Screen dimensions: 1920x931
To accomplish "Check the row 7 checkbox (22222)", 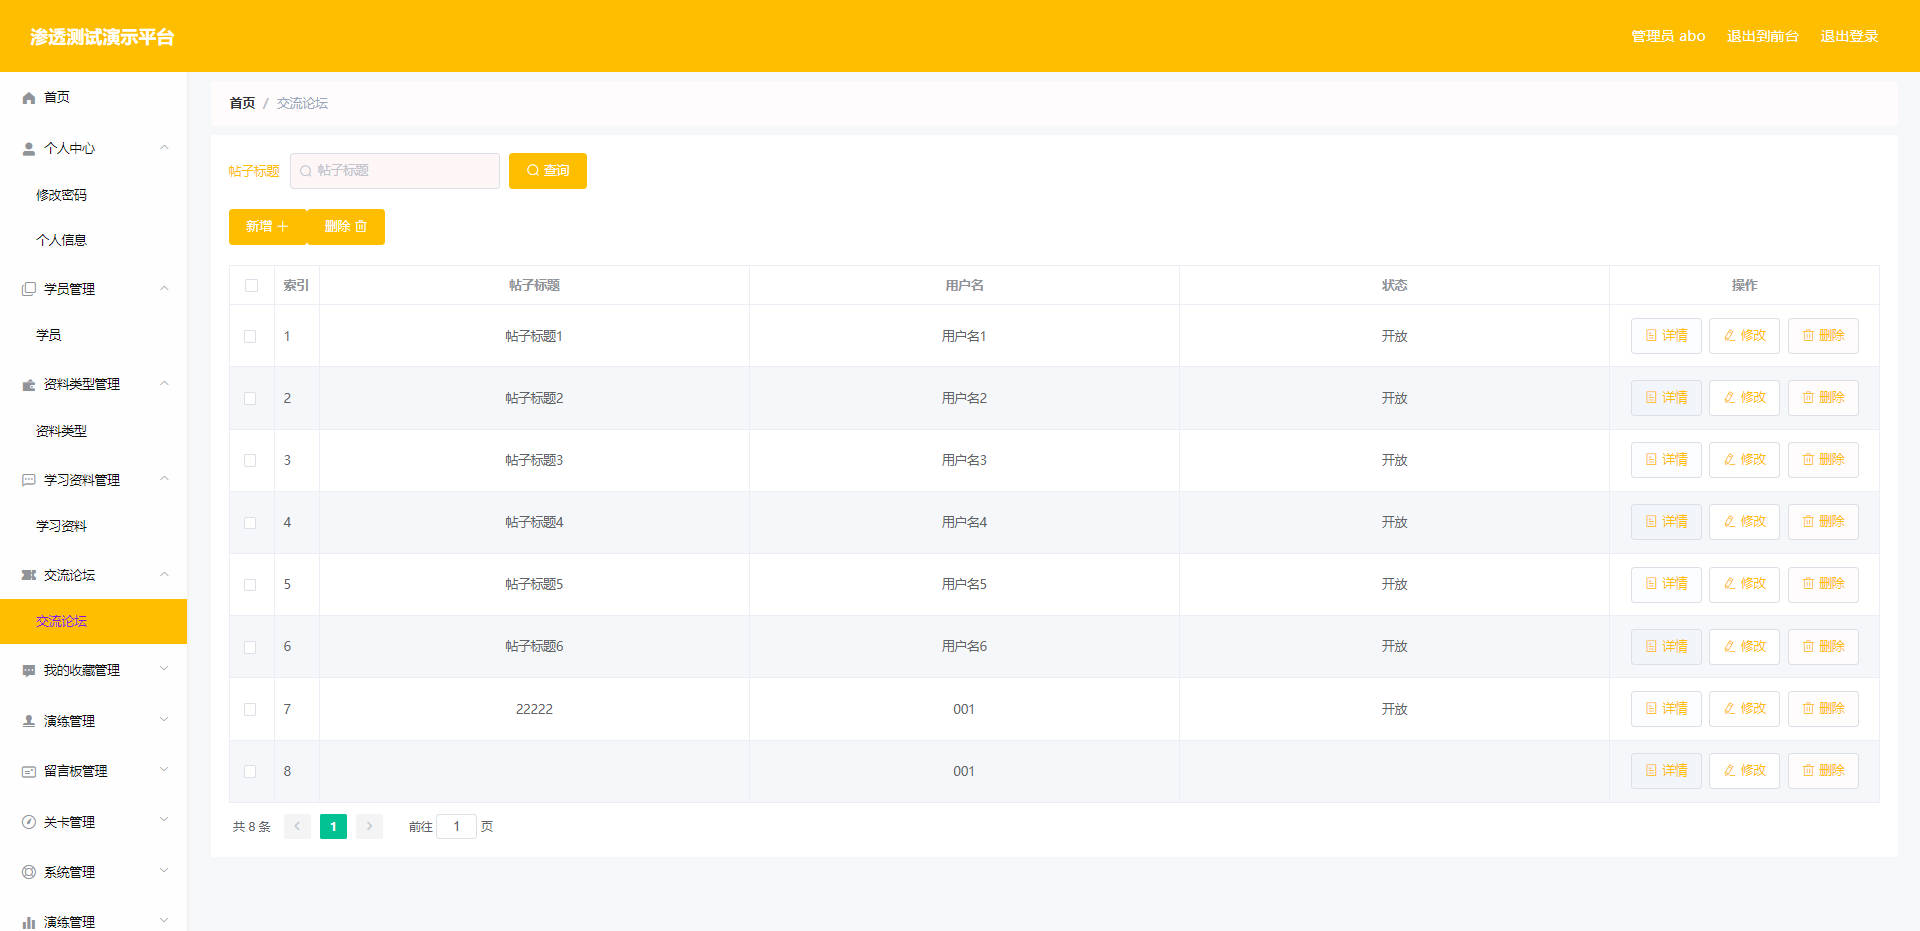I will click(x=250, y=710).
